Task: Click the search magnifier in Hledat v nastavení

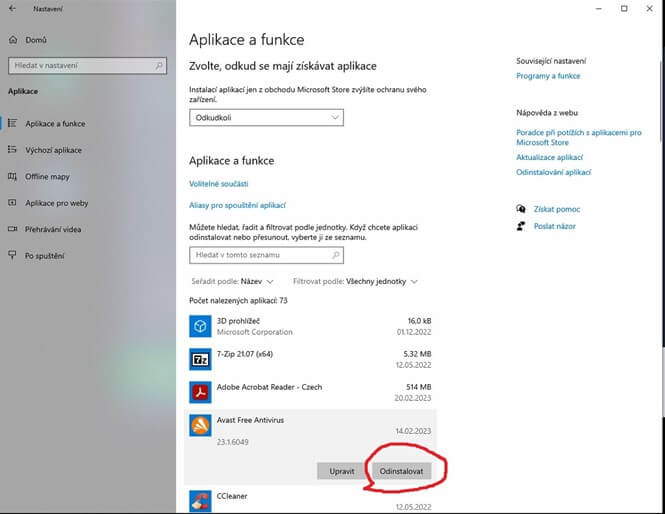Action: pos(159,66)
